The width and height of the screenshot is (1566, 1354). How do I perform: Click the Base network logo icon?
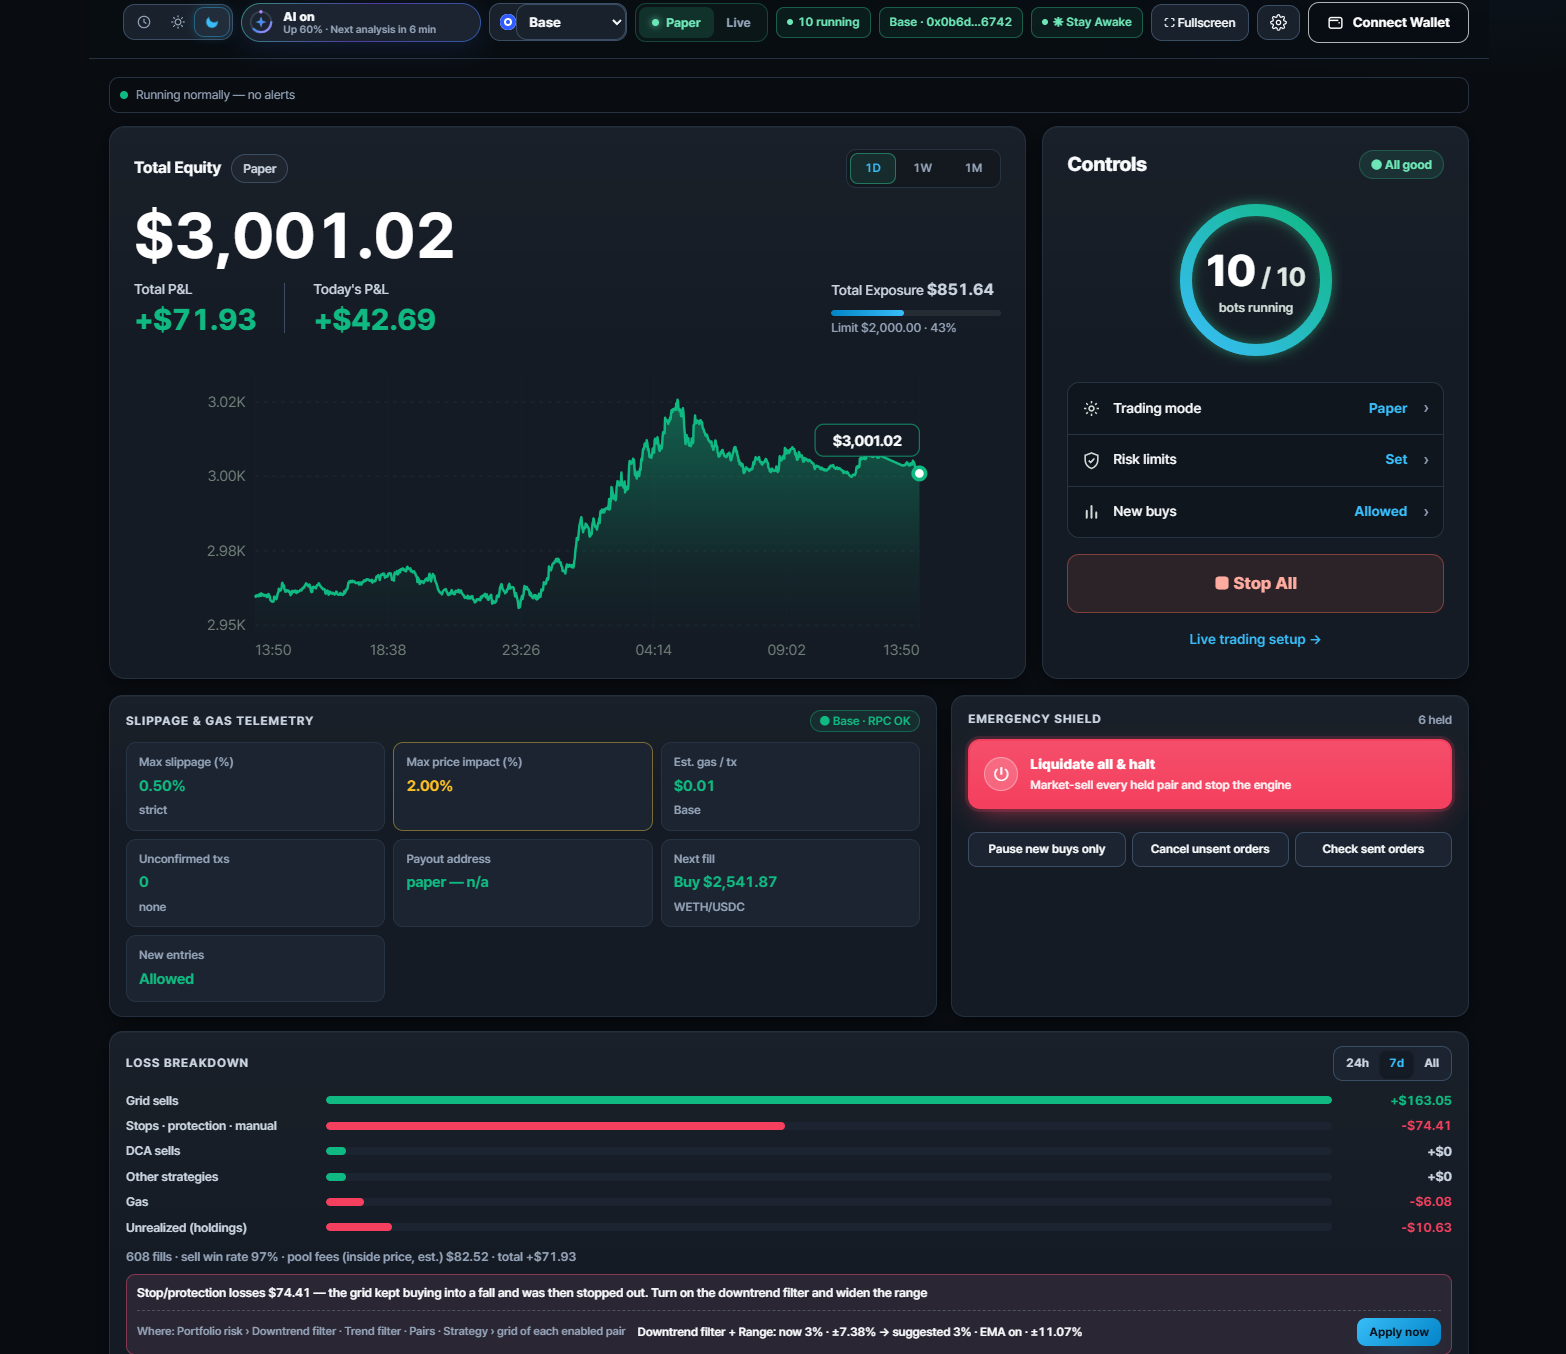(x=507, y=22)
